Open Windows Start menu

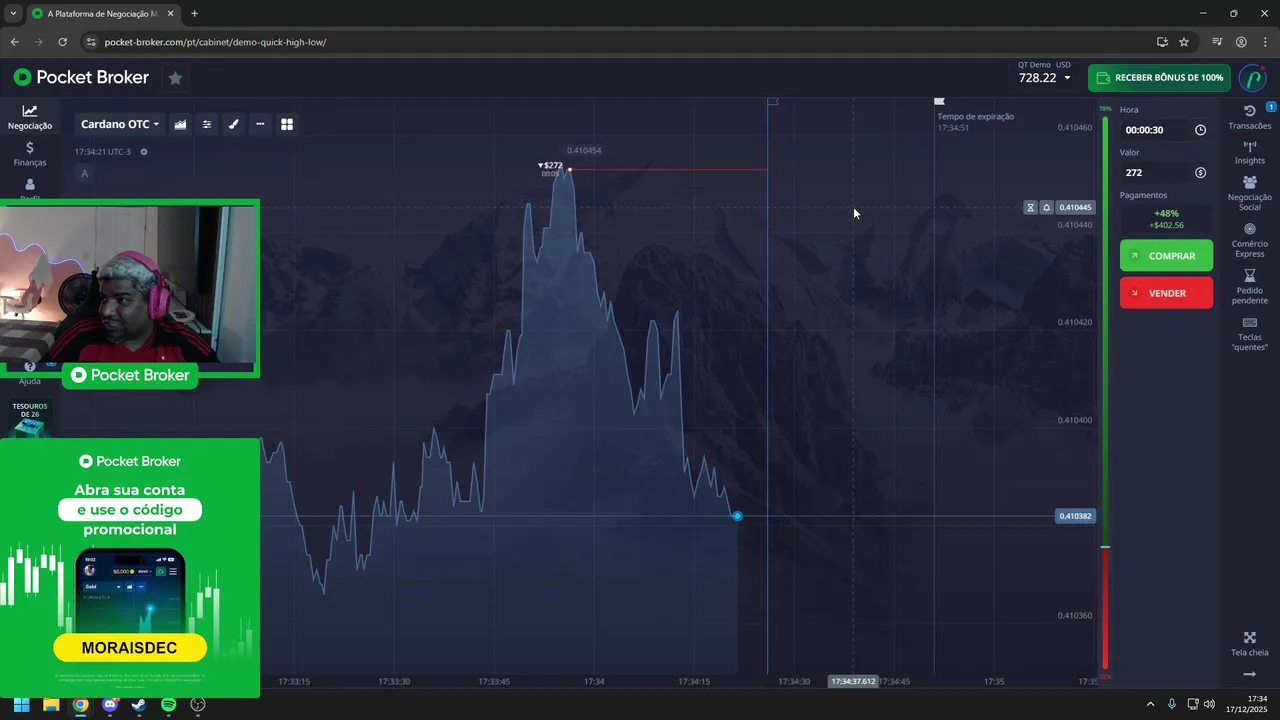click(21, 704)
